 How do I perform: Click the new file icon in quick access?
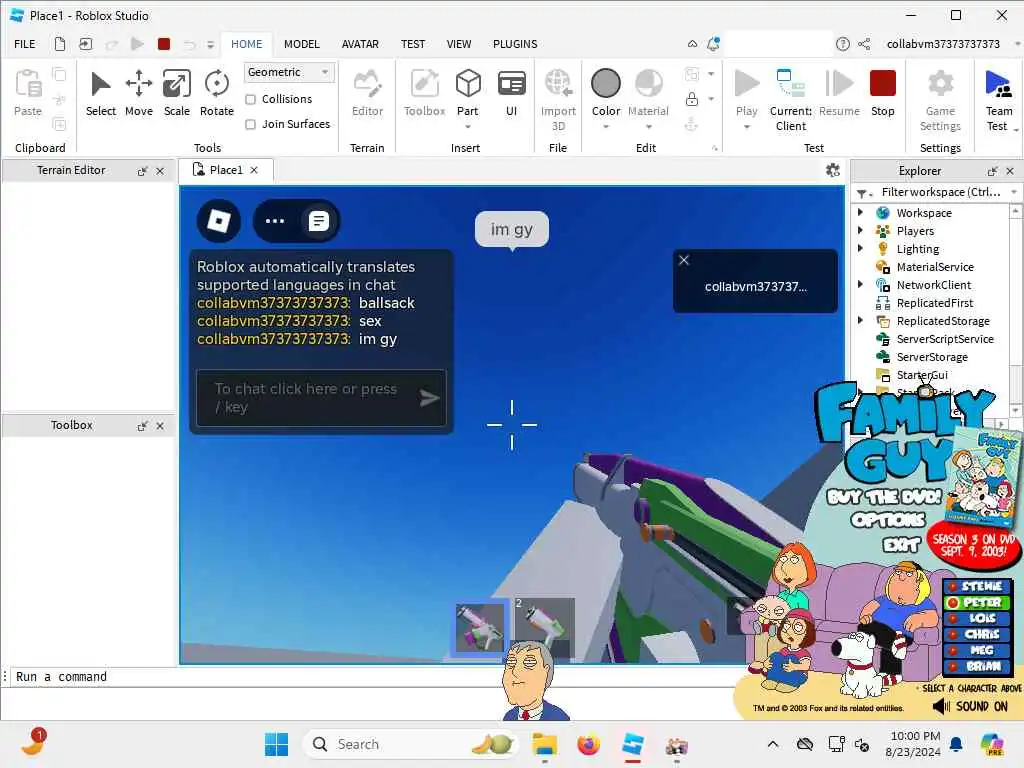(x=59, y=44)
